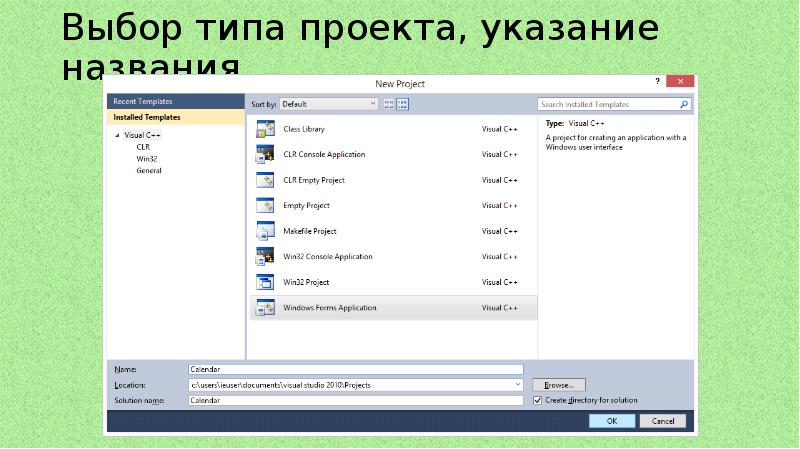The height and width of the screenshot is (449, 800).
Task: Open the Installed Templates section
Action: point(145,117)
